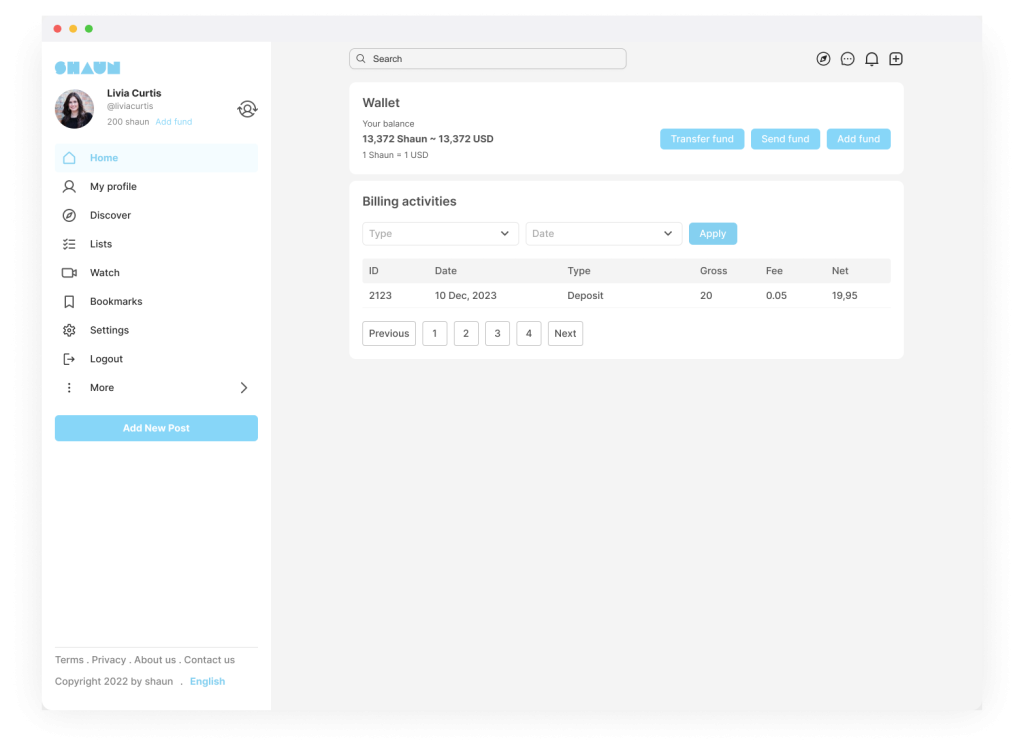Click into the Search field

(488, 59)
